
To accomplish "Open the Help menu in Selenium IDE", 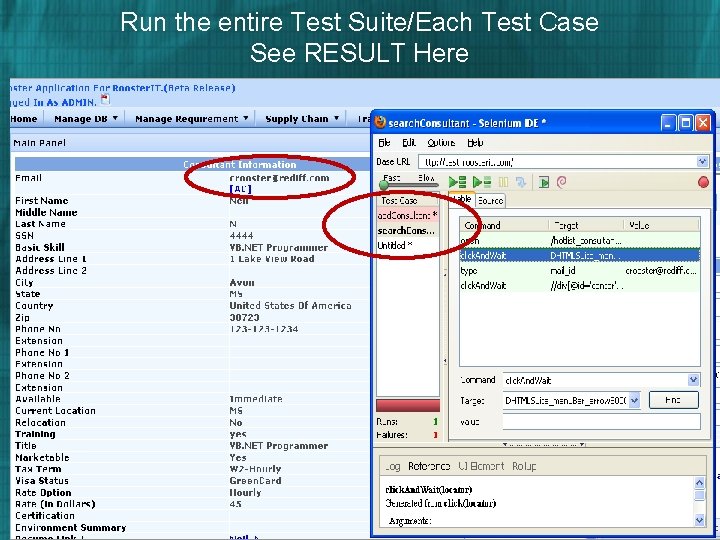I will 475,143.
